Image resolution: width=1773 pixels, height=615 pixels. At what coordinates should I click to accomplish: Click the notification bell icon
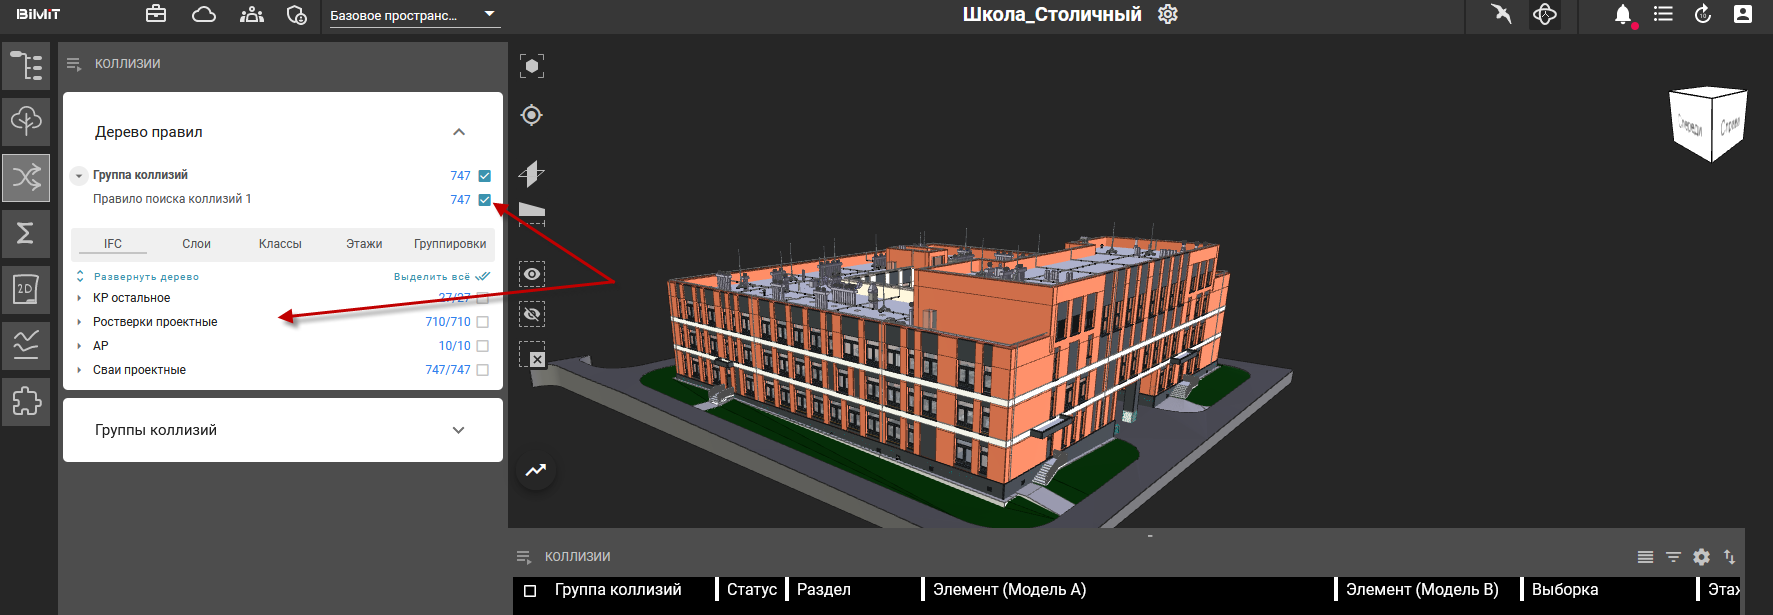tap(1622, 15)
